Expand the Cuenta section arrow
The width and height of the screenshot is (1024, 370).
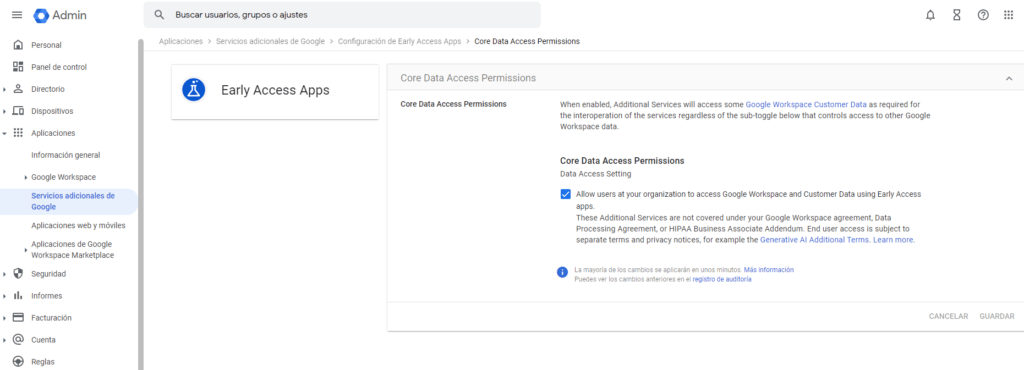point(5,340)
